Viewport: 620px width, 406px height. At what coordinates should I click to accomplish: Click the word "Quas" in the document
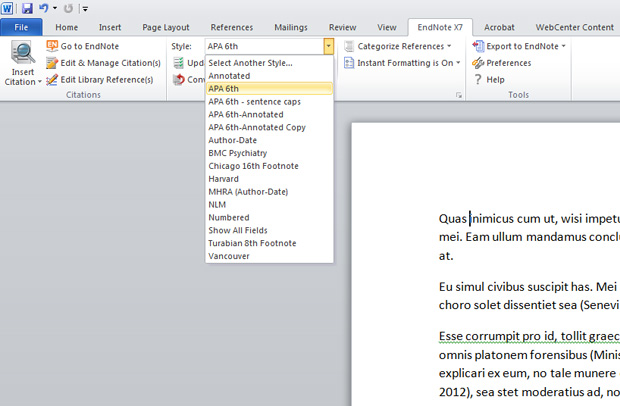click(x=453, y=219)
